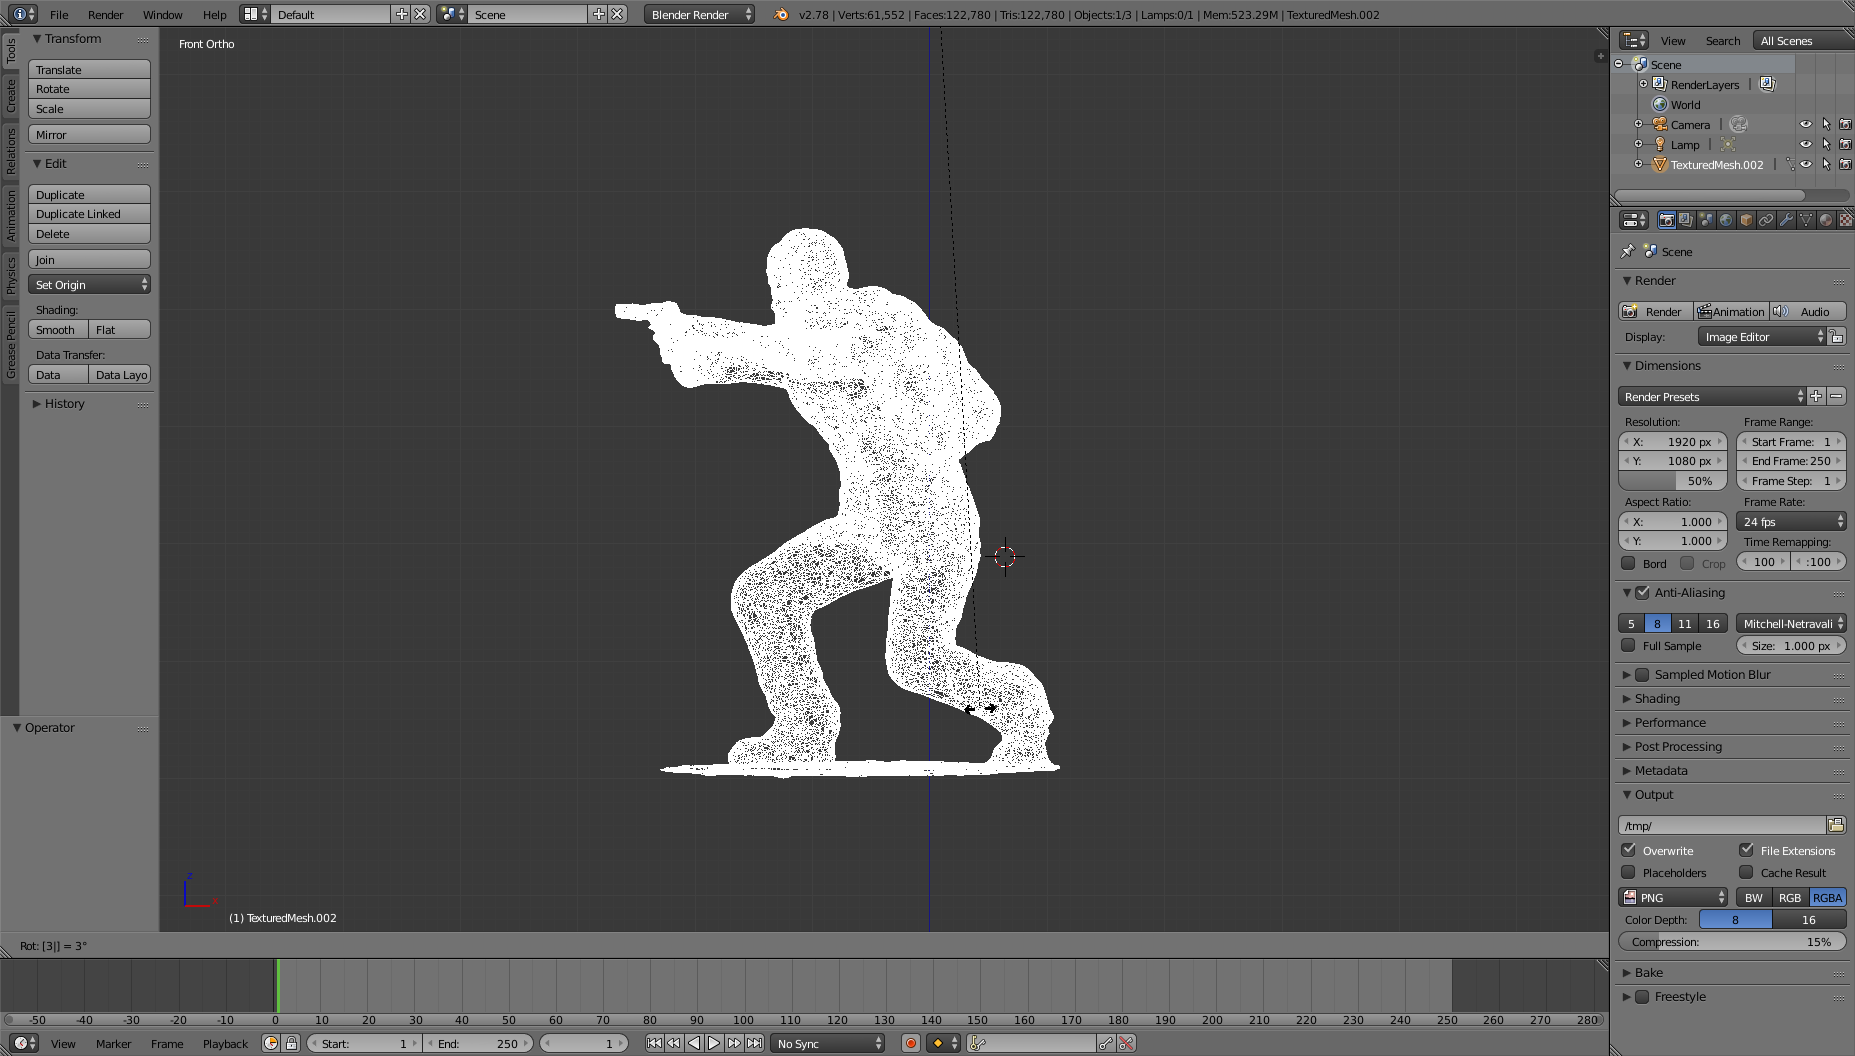
Task: Enable the Bord (border) checkbox
Action: click(x=1628, y=563)
